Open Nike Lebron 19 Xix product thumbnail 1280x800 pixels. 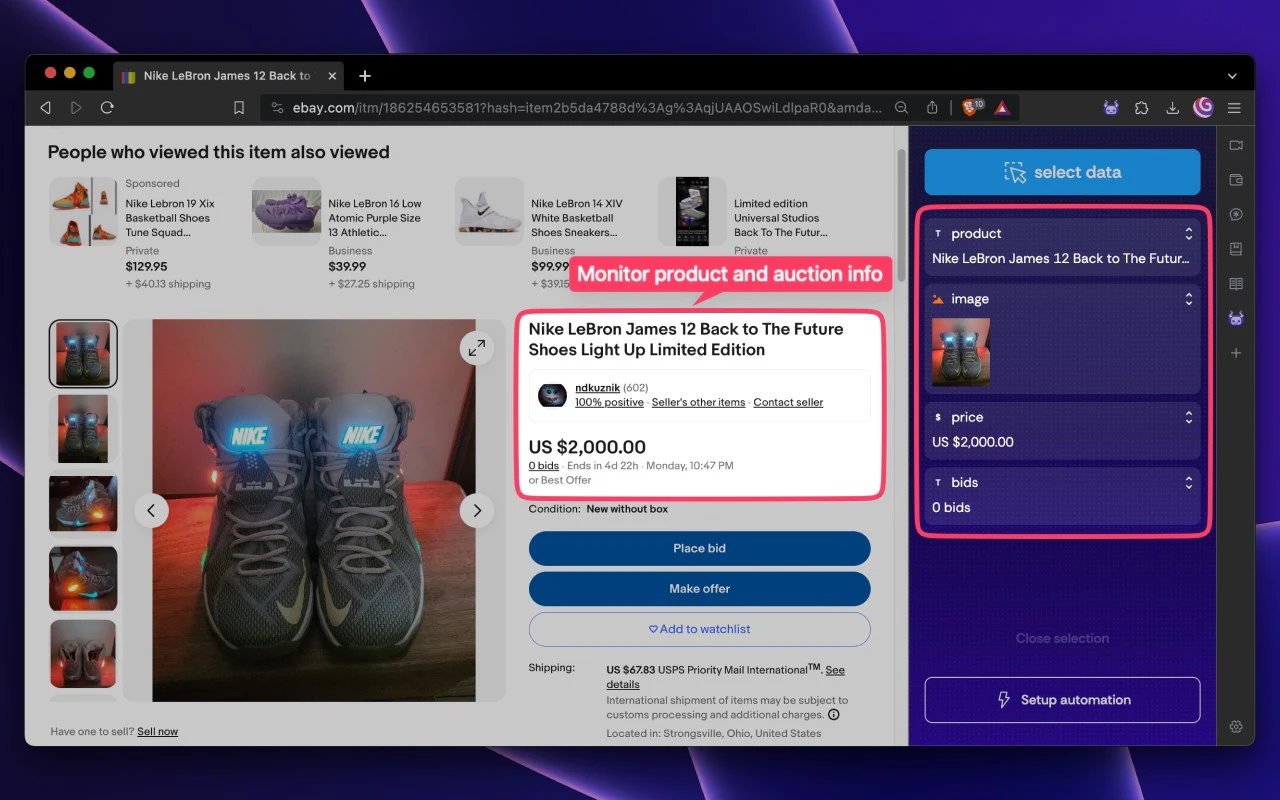[83, 212]
